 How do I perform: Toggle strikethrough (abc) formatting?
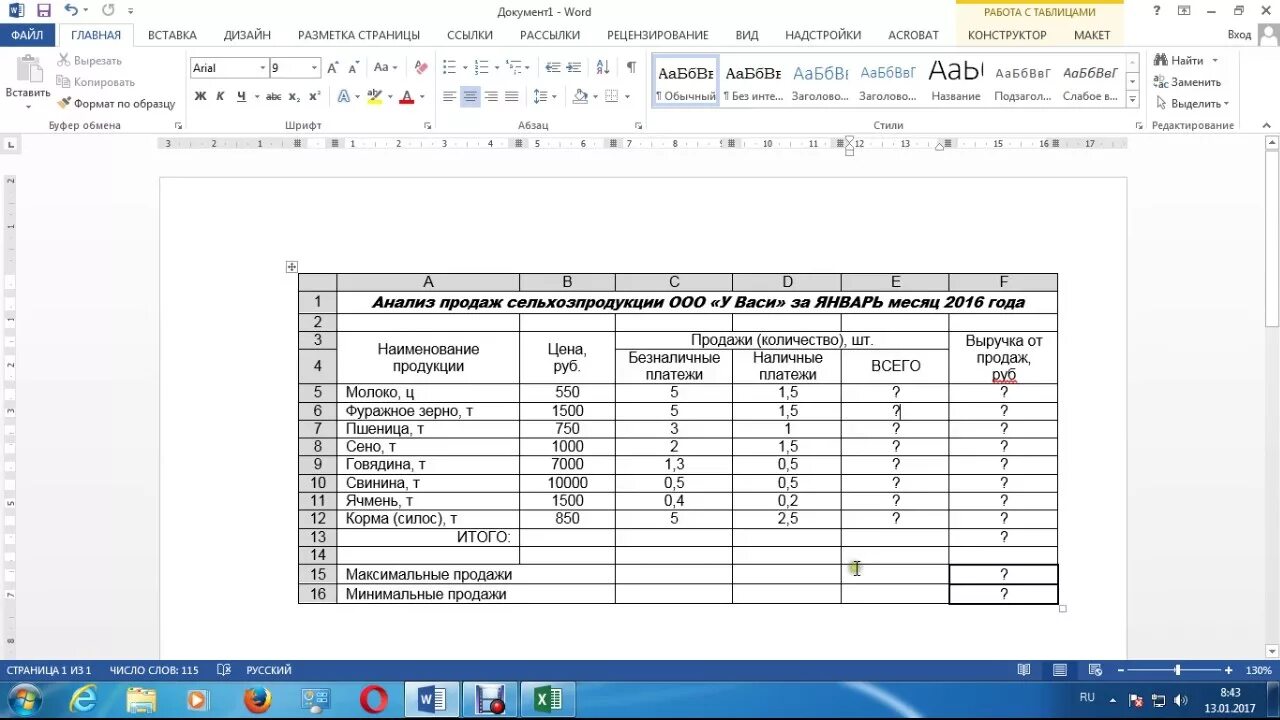275,97
